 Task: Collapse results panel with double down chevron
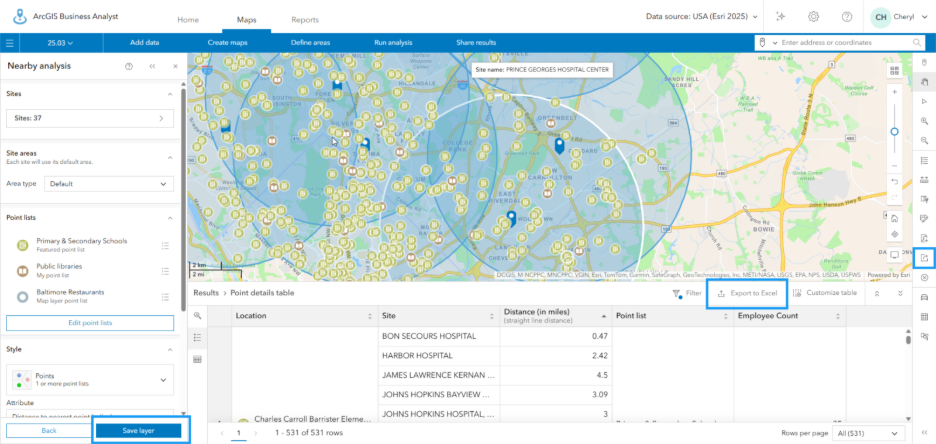point(900,294)
